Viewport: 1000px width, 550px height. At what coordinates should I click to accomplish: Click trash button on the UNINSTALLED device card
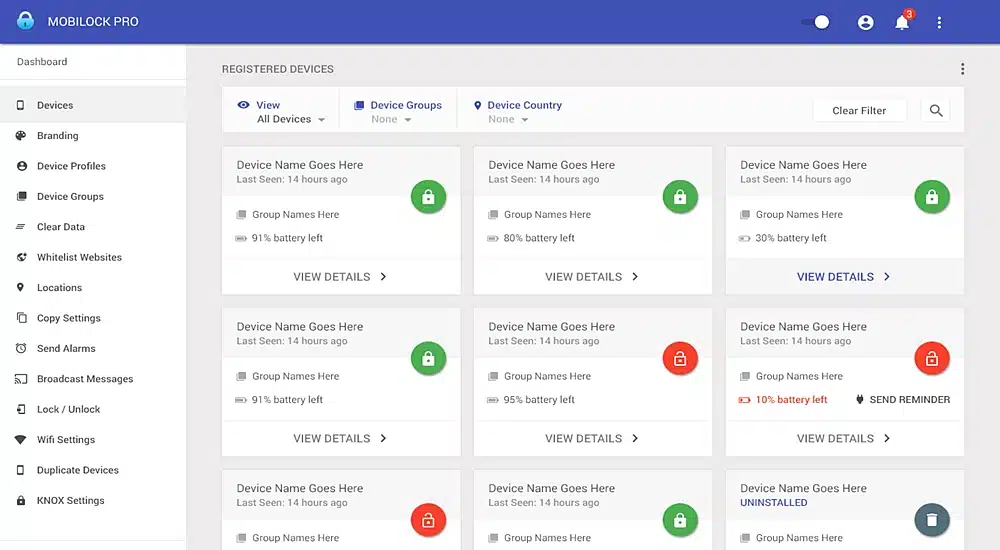tap(932, 521)
